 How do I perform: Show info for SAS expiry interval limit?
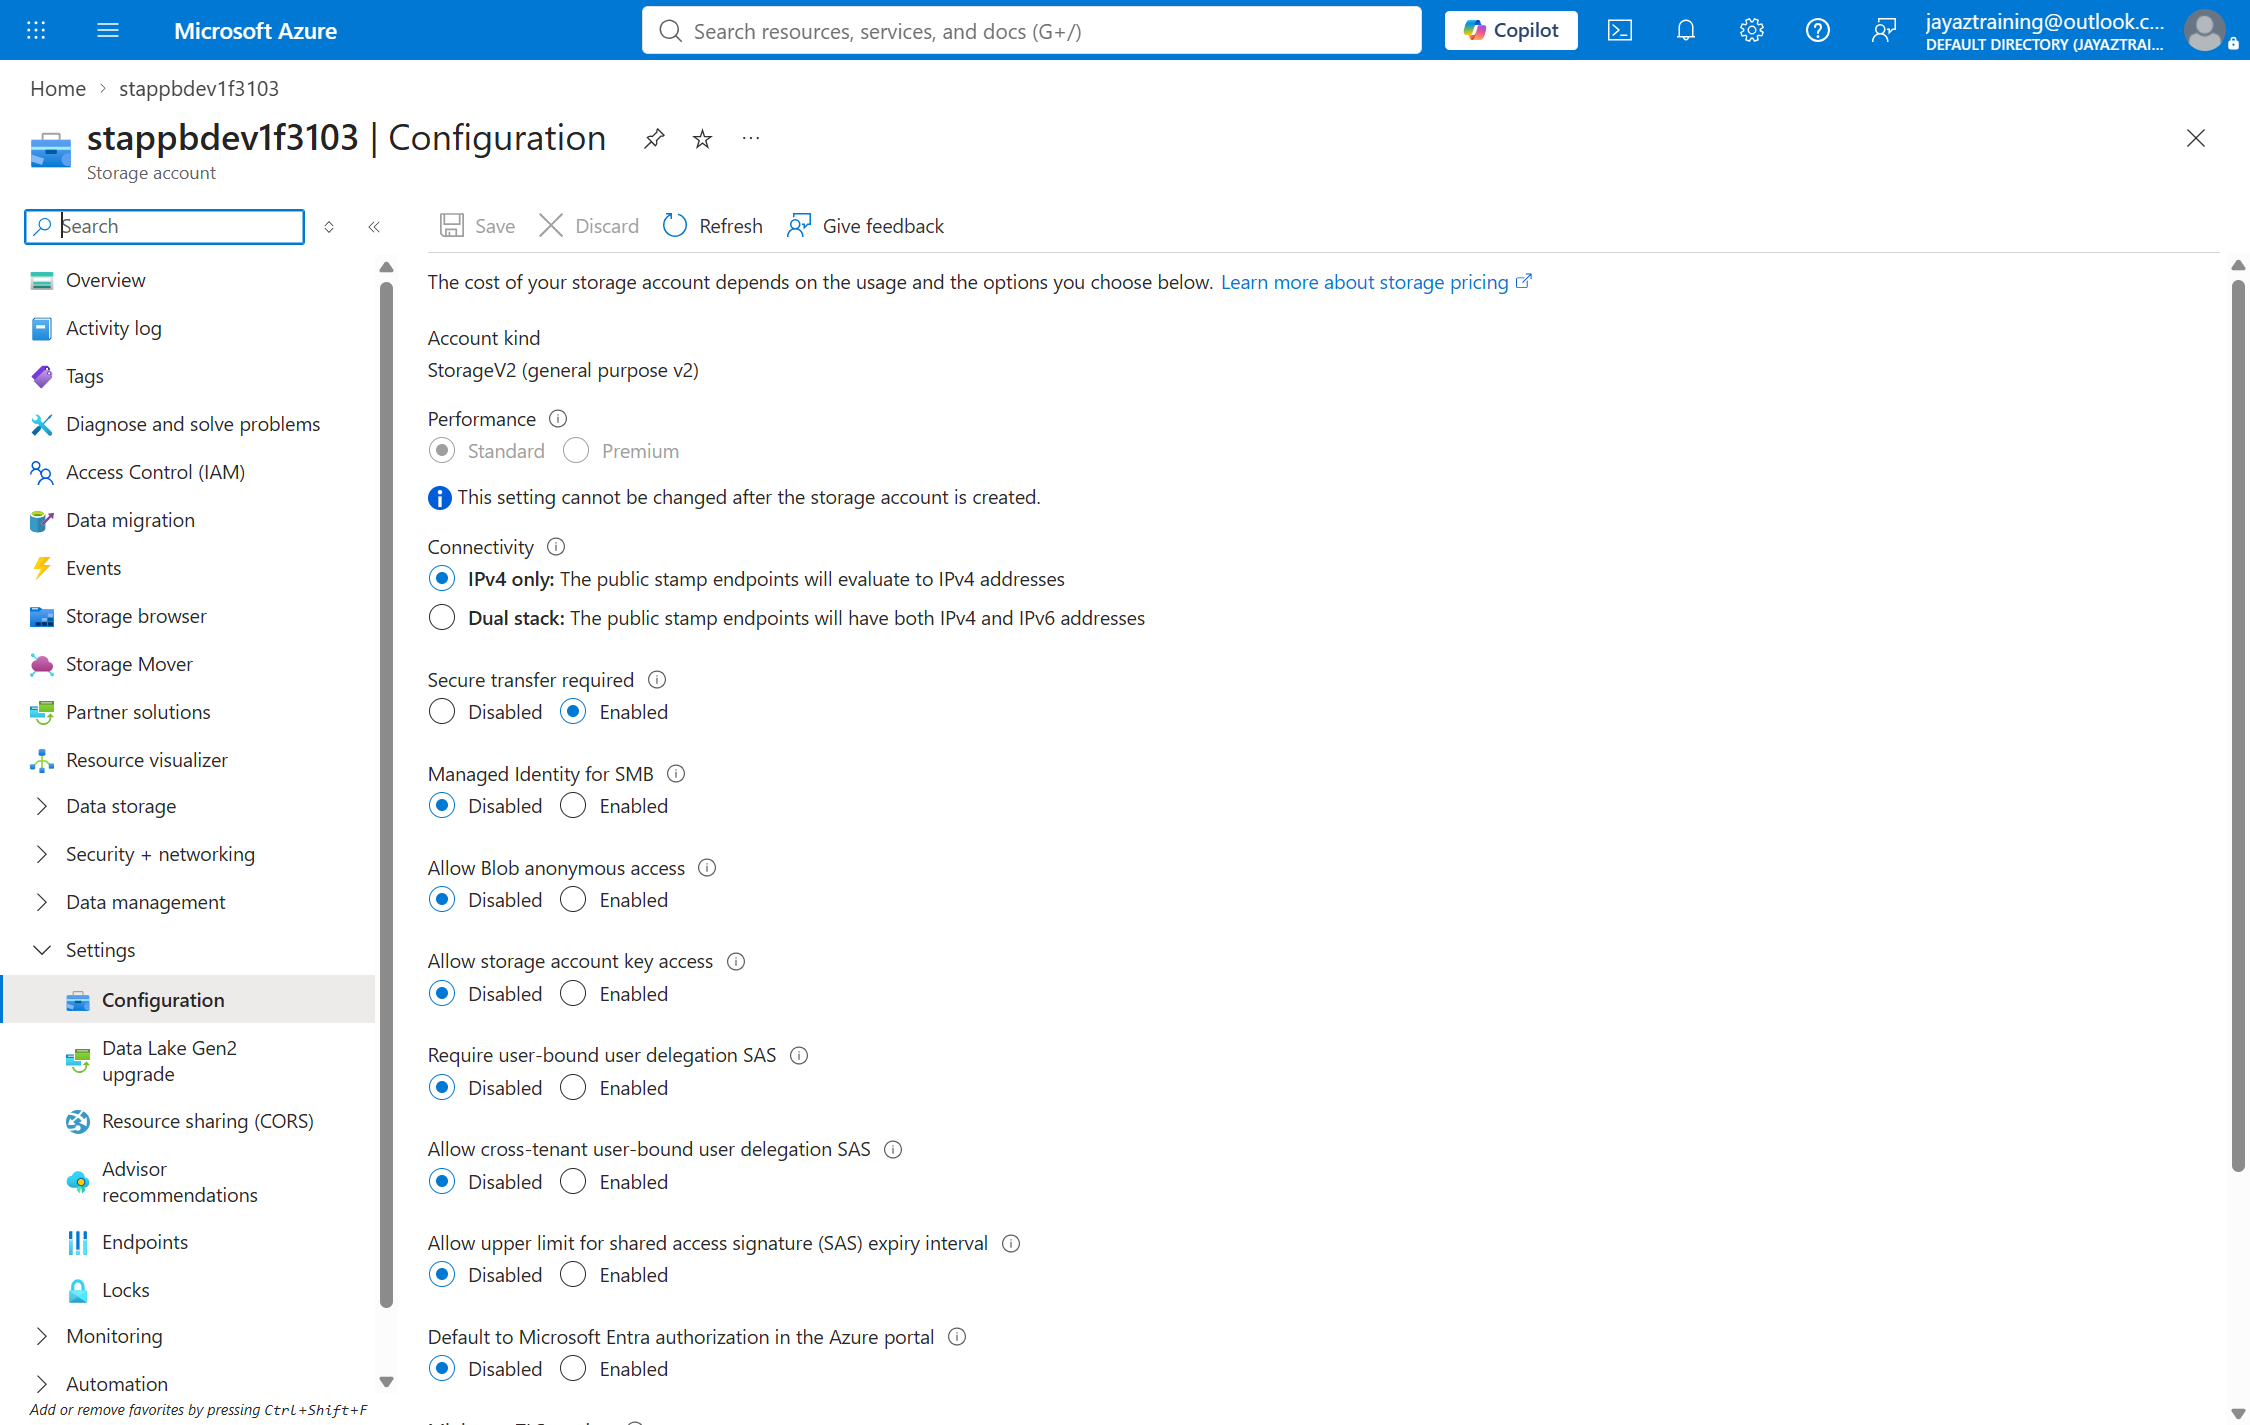1011,1244
